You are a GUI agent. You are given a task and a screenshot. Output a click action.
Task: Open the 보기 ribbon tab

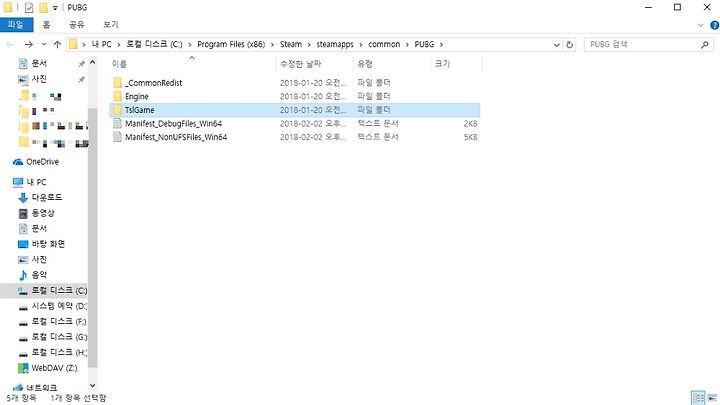(110, 24)
